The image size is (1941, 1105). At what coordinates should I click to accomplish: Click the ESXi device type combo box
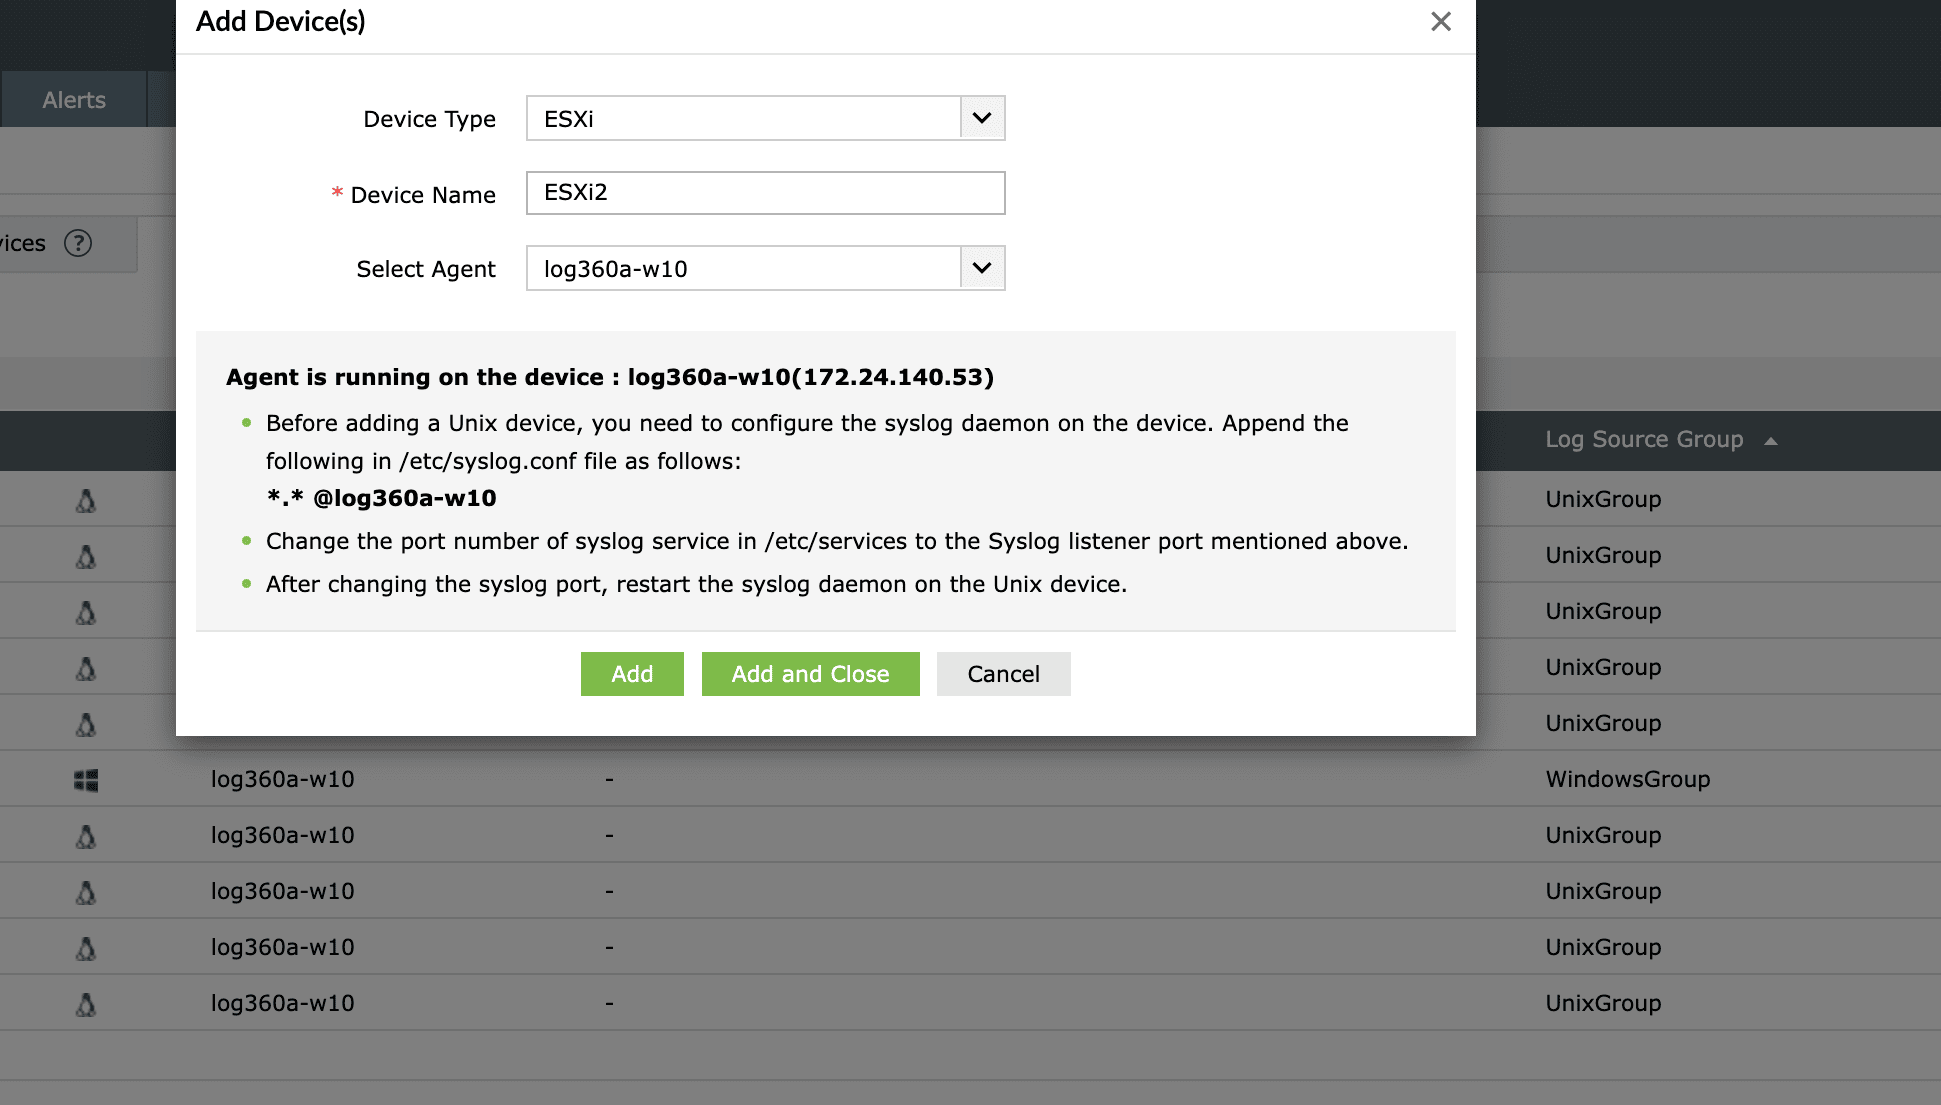tap(743, 119)
